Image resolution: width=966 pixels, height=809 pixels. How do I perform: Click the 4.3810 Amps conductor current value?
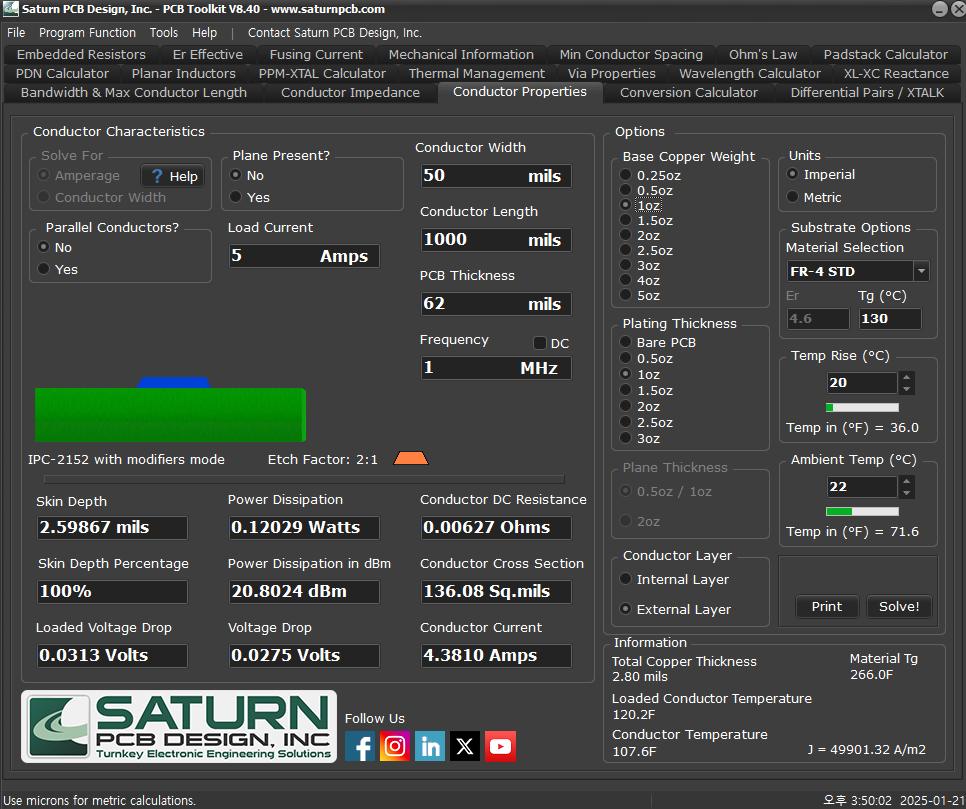pos(496,656)
